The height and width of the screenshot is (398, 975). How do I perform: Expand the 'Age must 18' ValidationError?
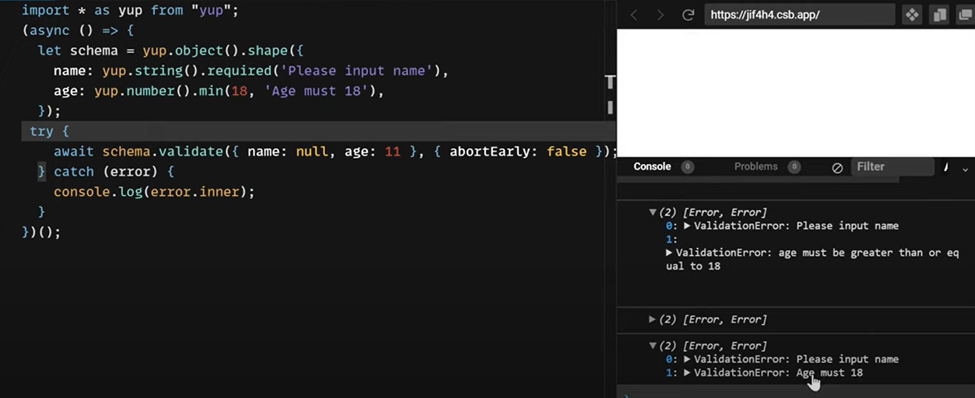(687, 373)
